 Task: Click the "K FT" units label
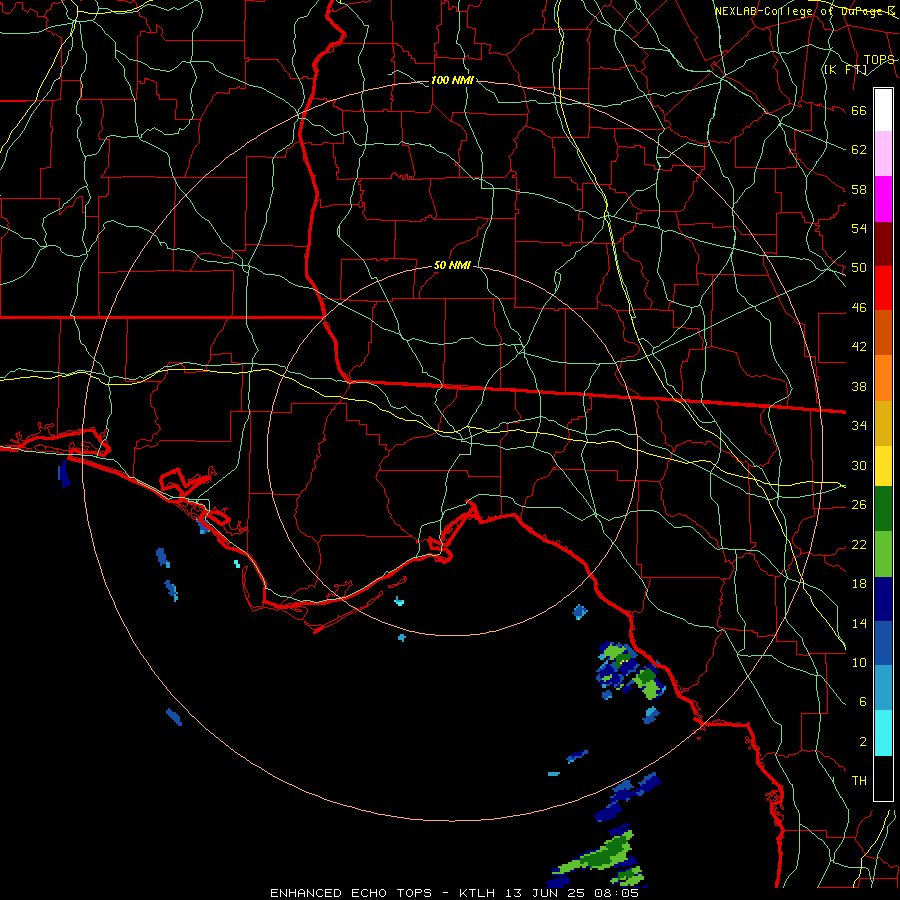tap(845, 69)
